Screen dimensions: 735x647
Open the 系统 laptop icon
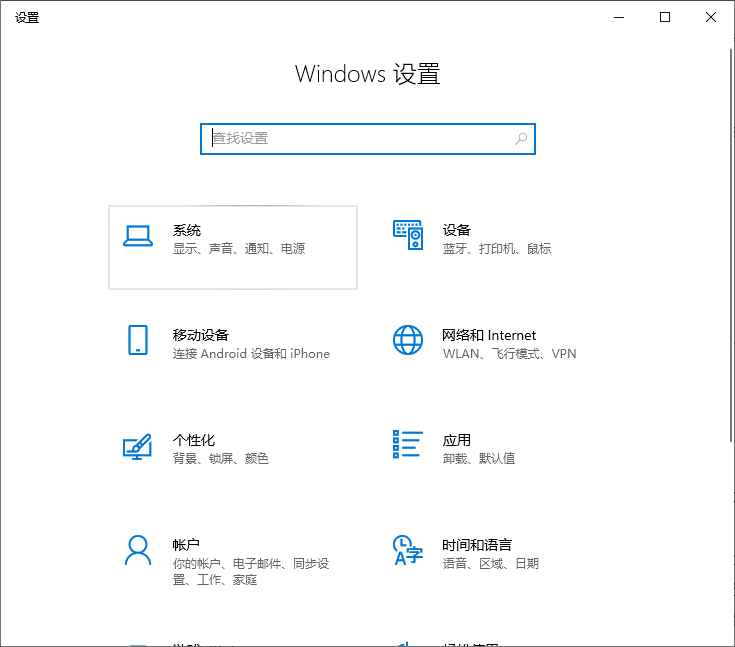click(x=138, y=236)
